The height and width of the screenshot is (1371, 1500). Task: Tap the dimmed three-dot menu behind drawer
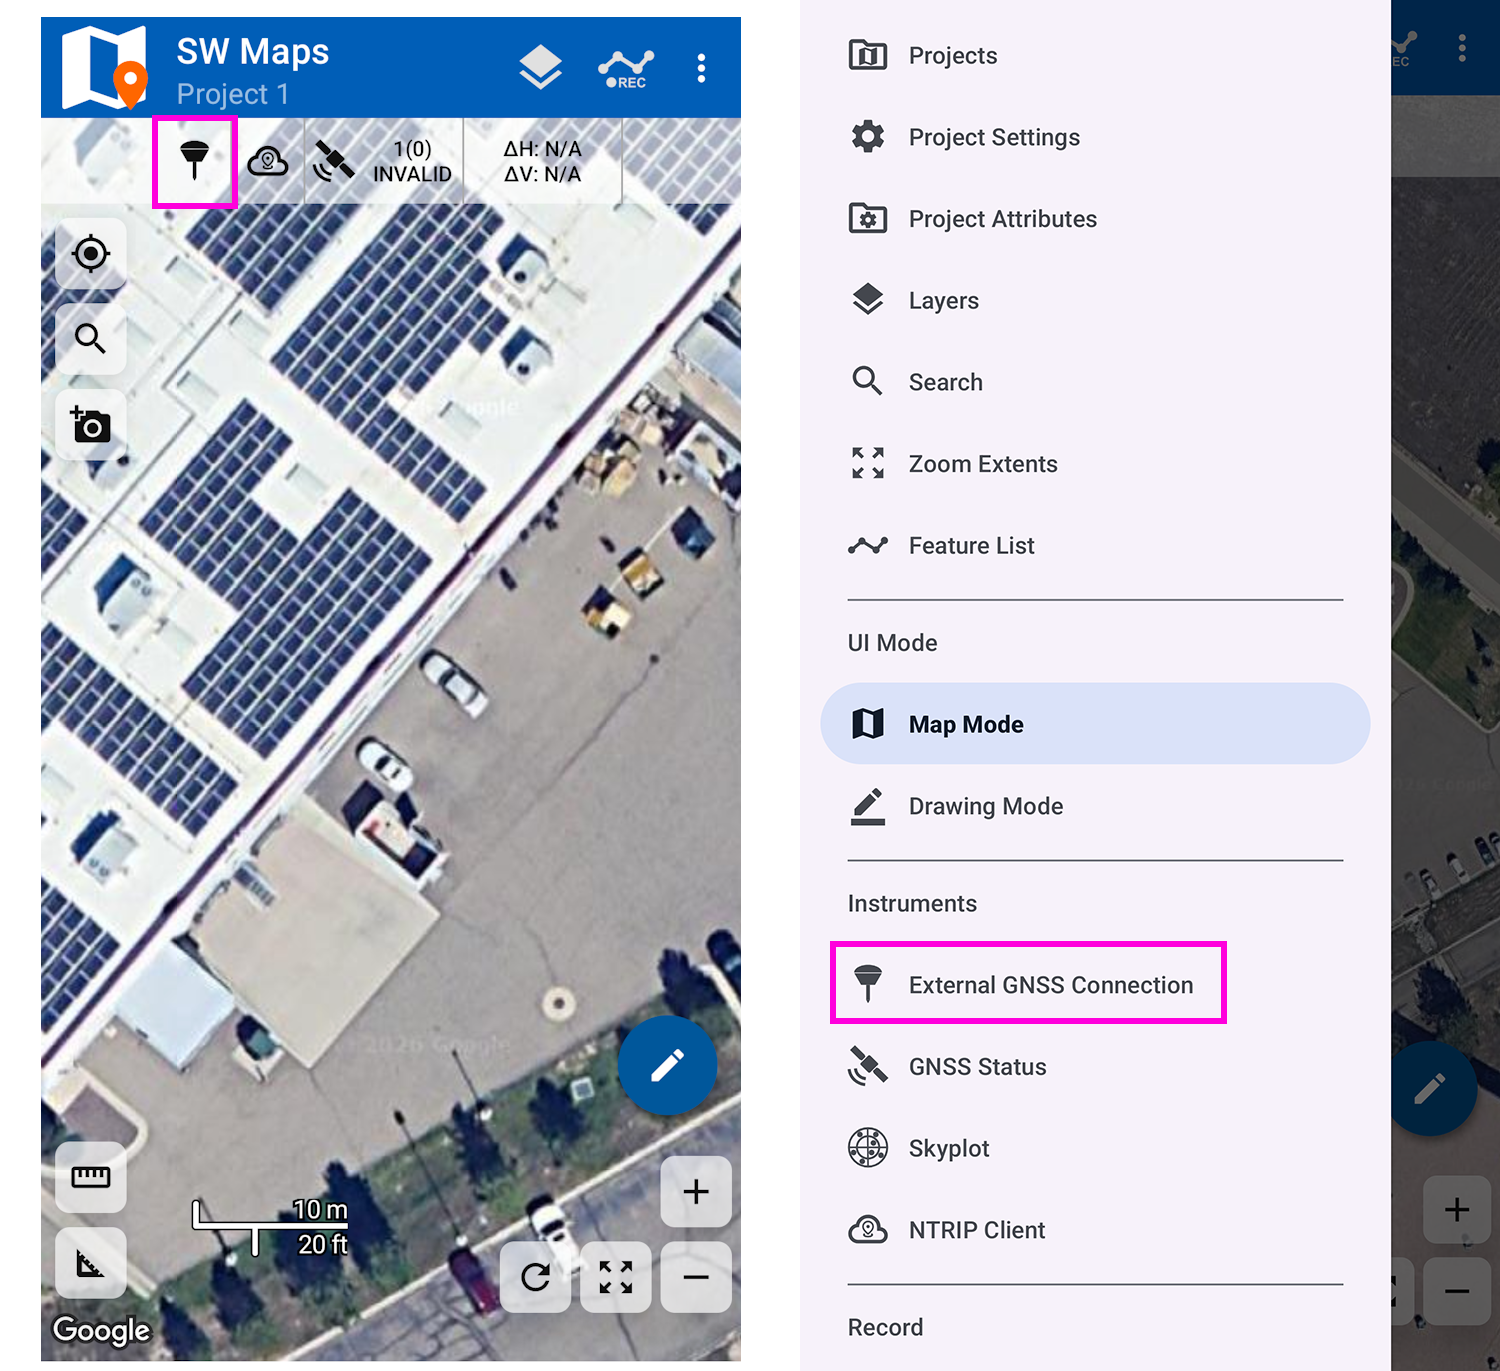1462,48
